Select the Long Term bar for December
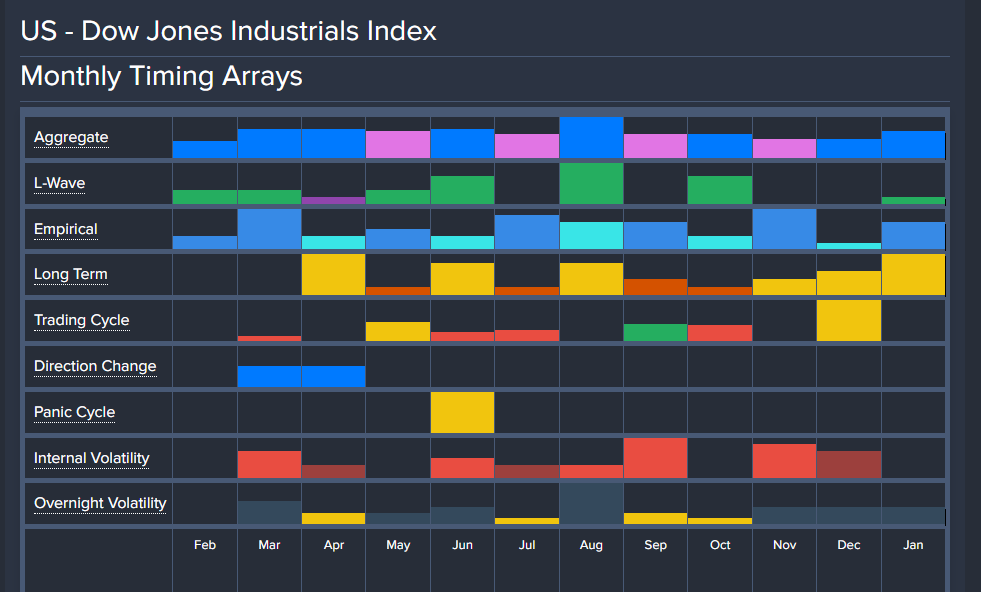Screen dimensions: 981x592 [849, 283]
